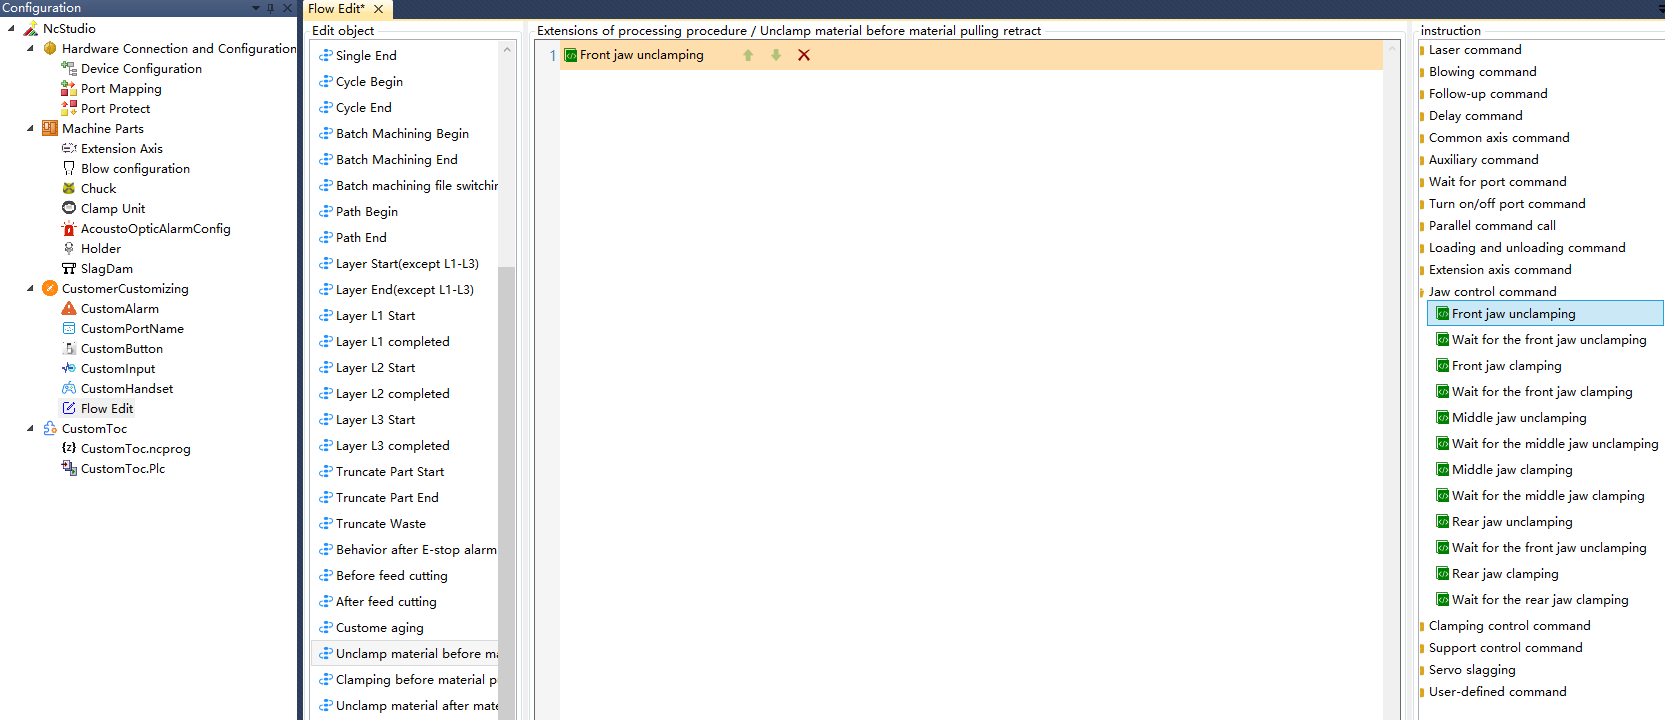
Task: Move Front jaw unclamping step down
Action: [x=776, y=55]
